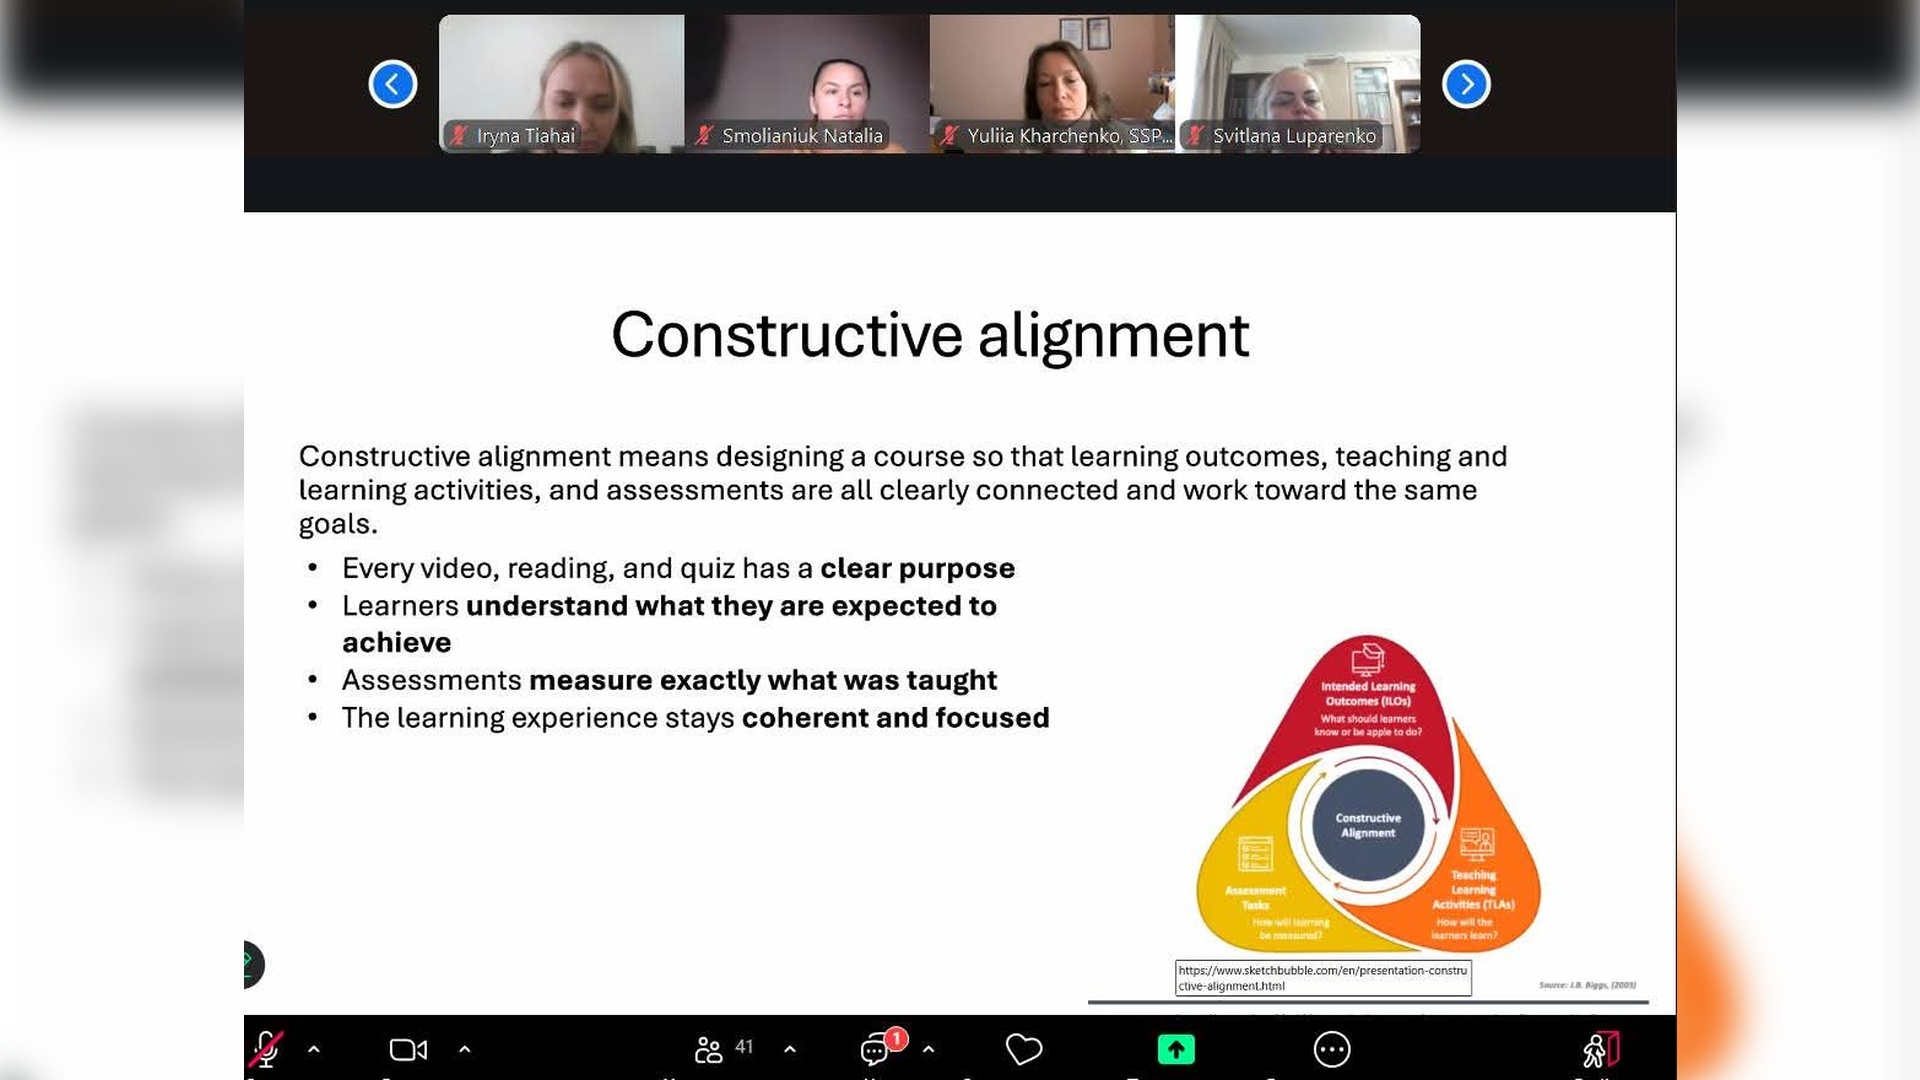The image size is (1920, 1080).
Task: Unmute the microphone
Action: pyautogui.click(x=266, y=1049)
